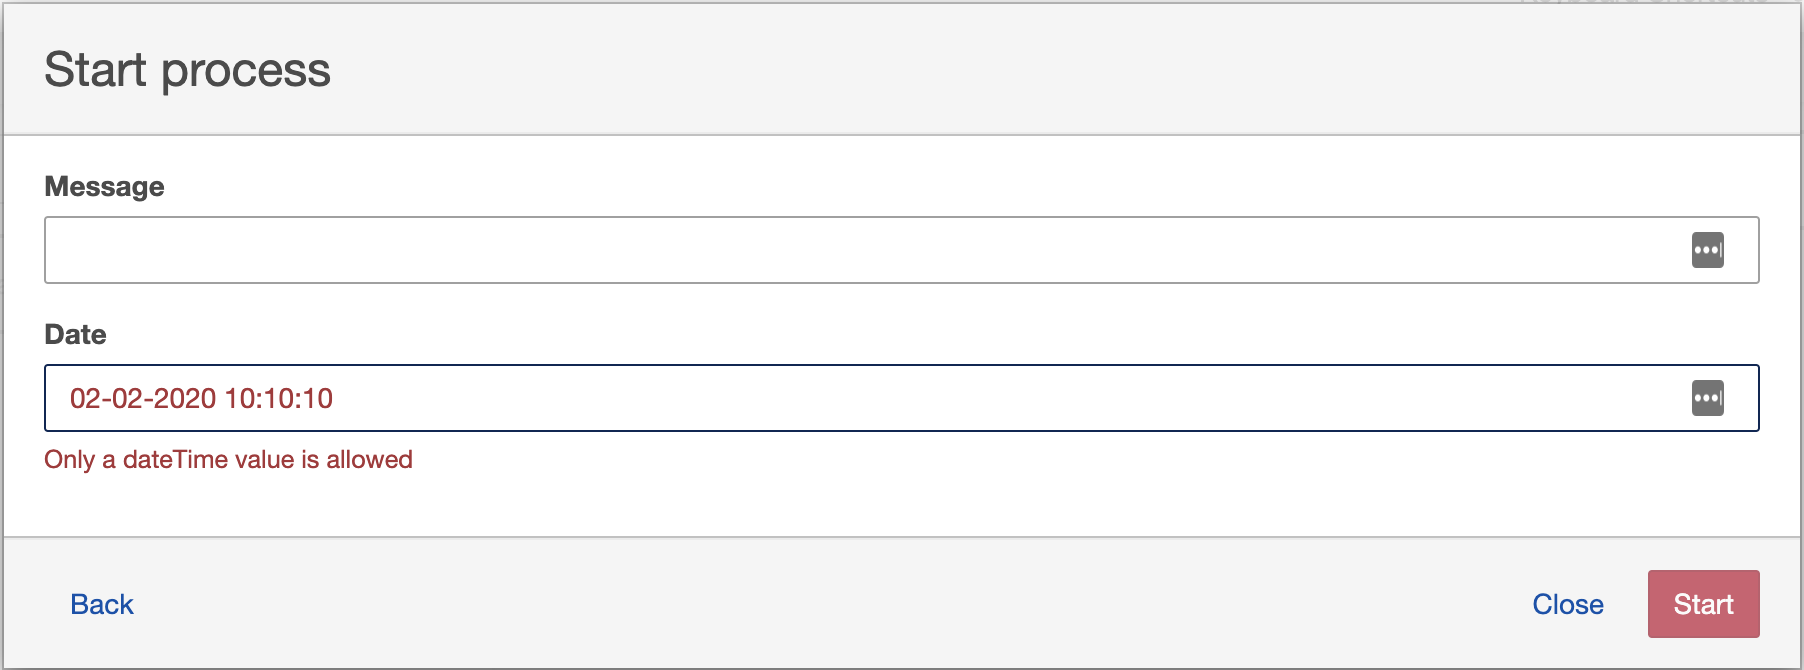Screen dimensions: 1804x670
Task: Click the Start process dialog heading
Action: pyautogui.click(x=188, y=70)
